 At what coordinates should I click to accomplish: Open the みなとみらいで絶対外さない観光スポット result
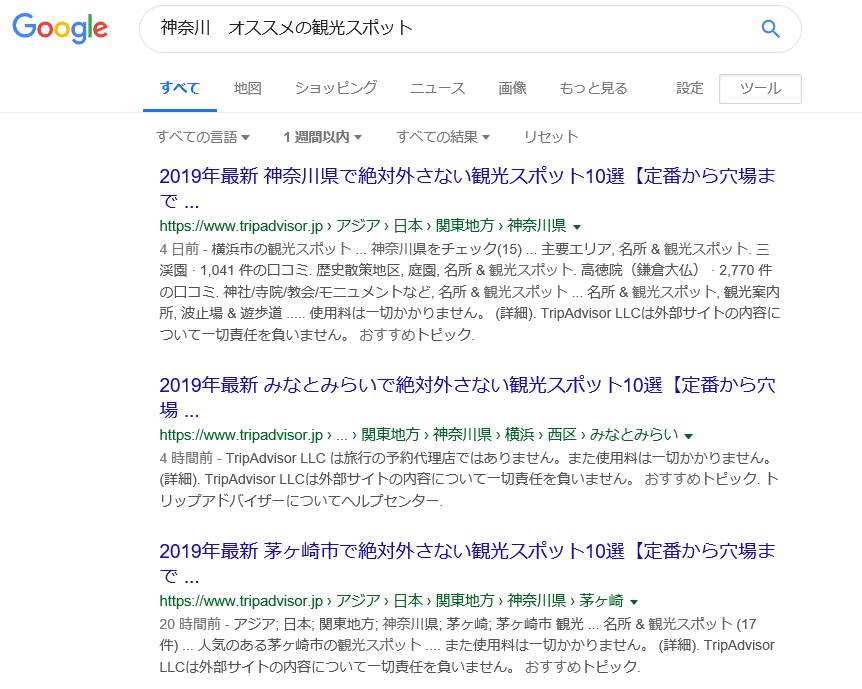467,397
